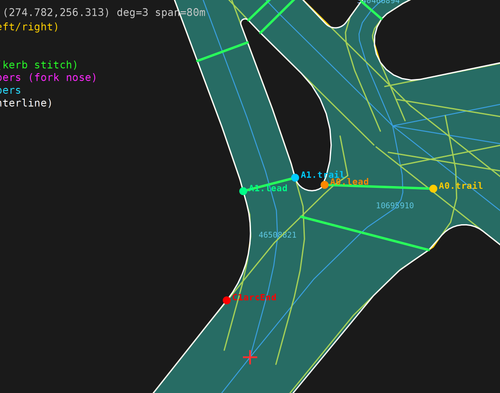Click the '(fork nose)' legend entry
500x393 pixels.
pos(62,77)
